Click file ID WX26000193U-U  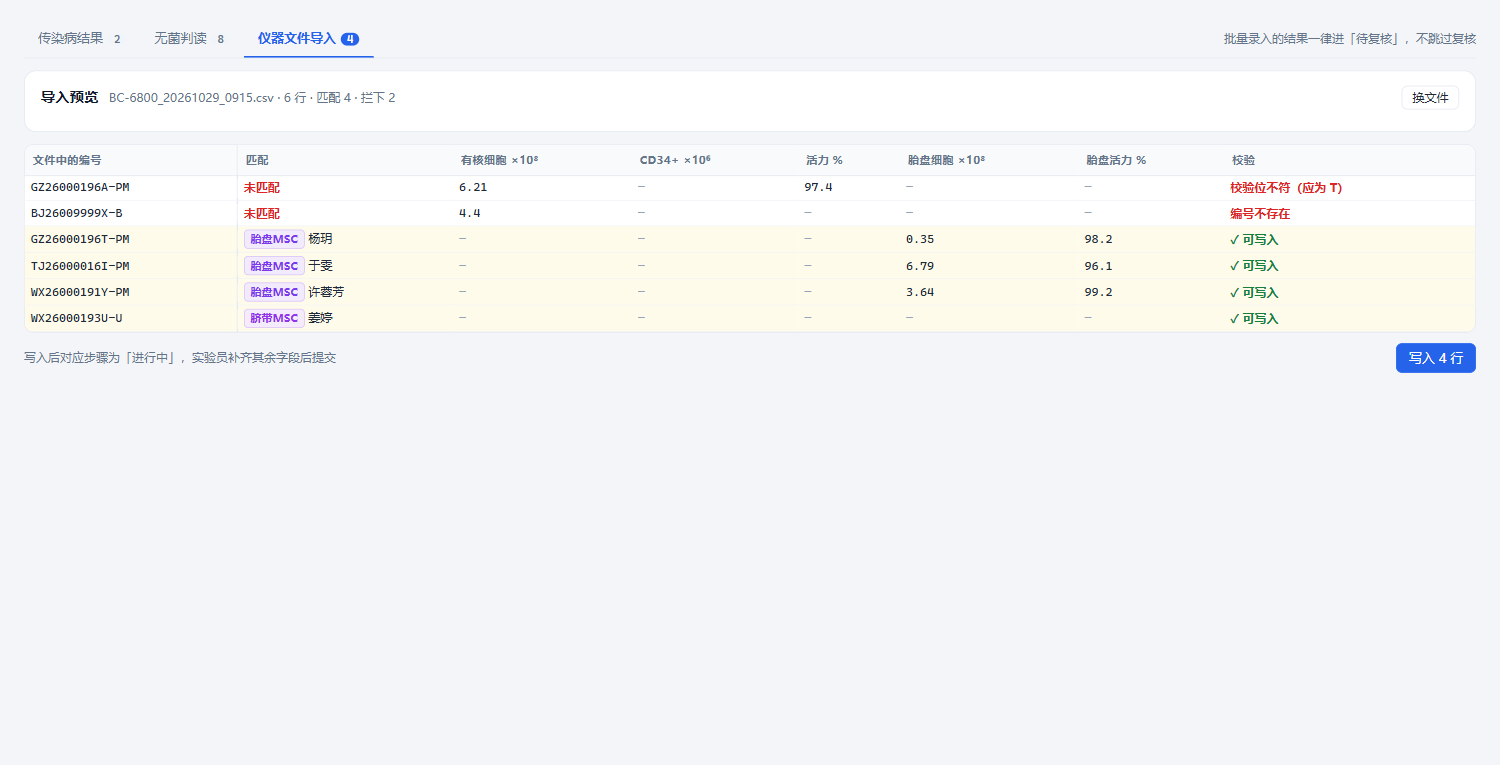[77, 318]
